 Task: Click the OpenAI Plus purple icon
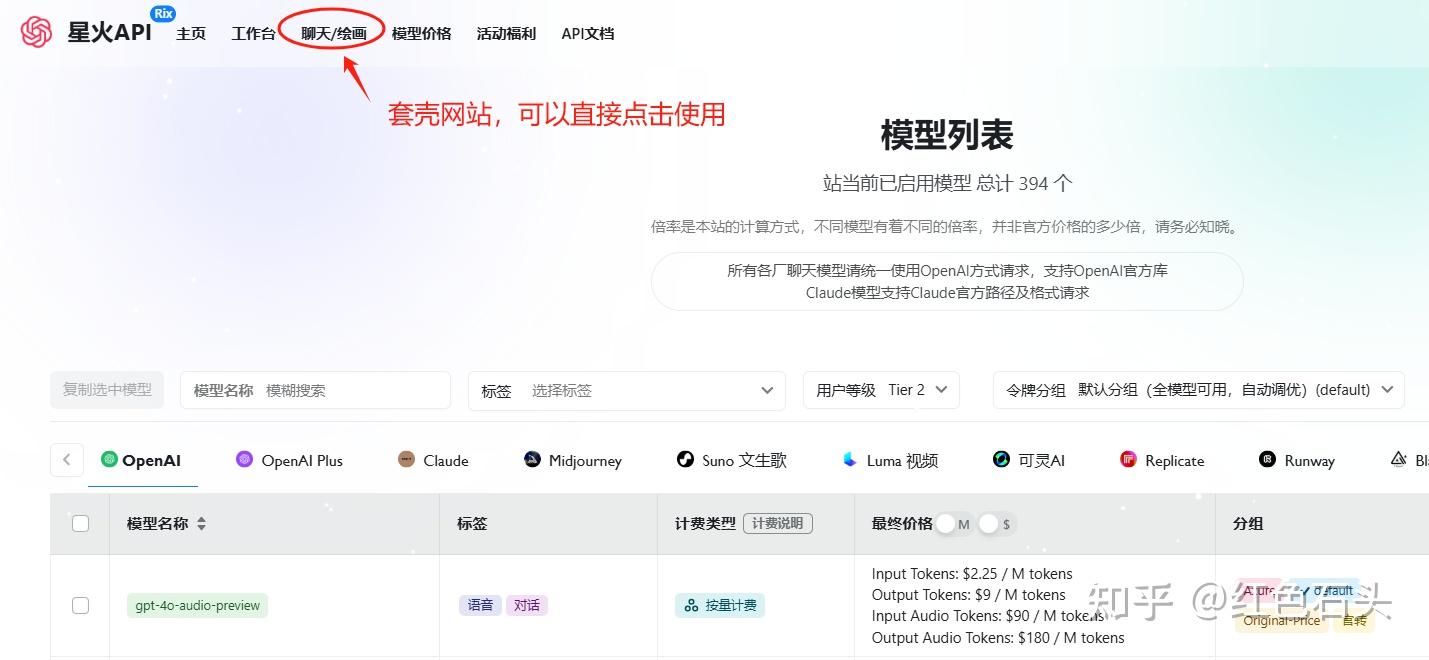point(244,460)
